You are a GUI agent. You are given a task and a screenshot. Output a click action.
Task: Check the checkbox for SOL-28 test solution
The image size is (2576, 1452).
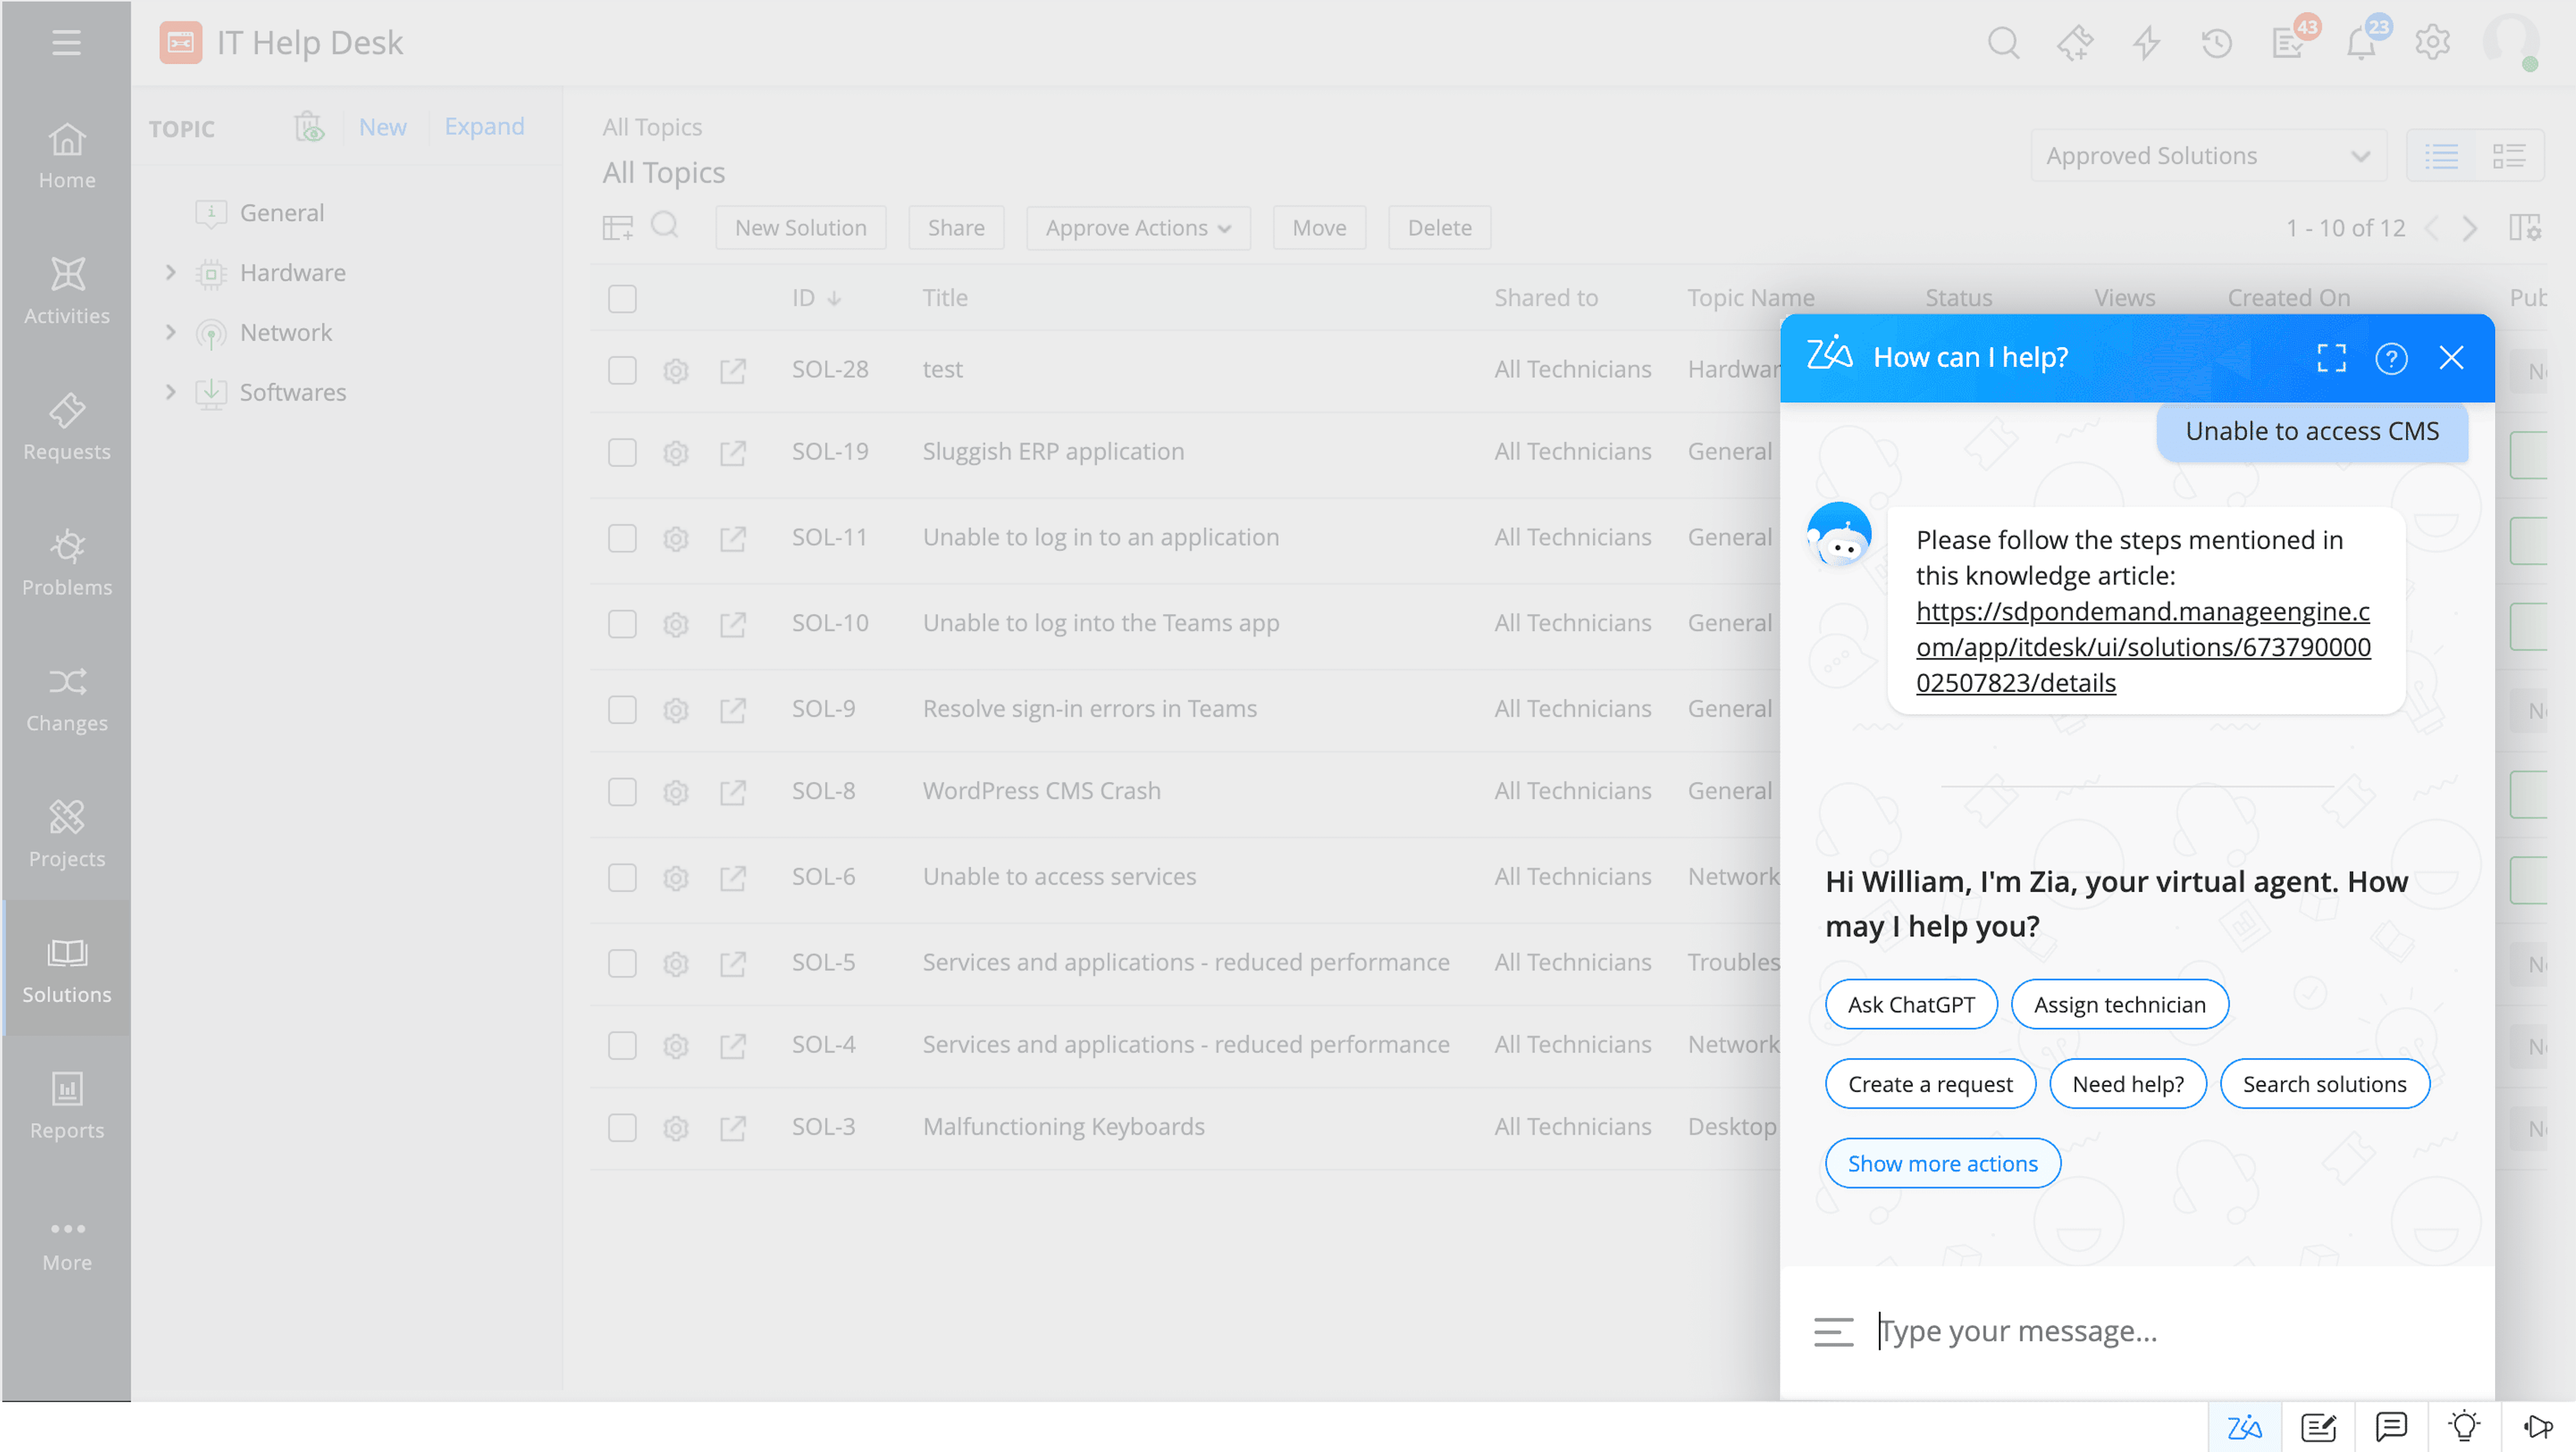[621, 369]
